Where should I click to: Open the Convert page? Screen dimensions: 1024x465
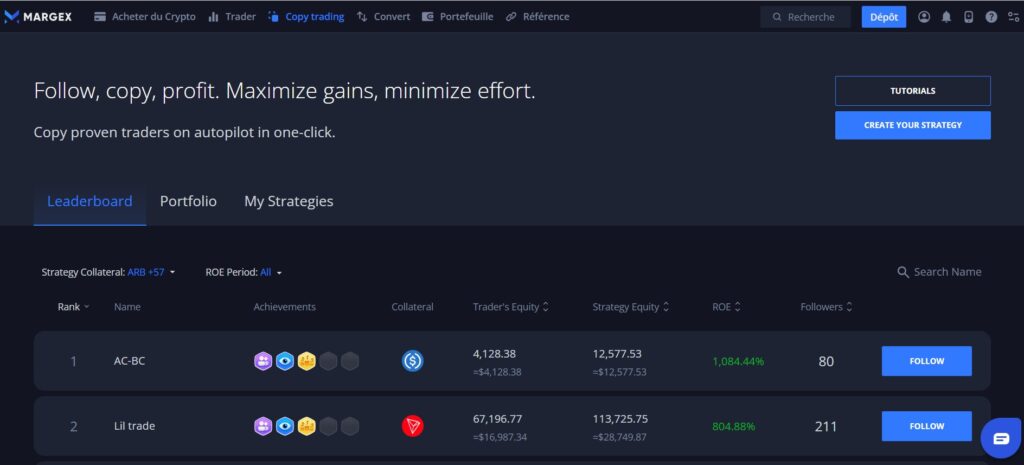point(384,17)
